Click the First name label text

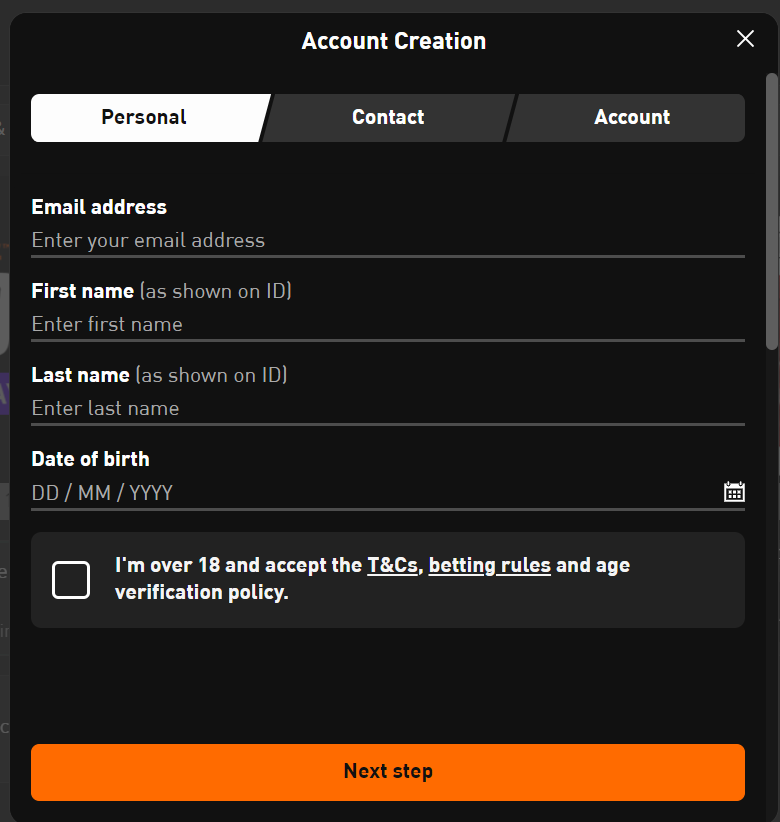tap(83, 291)
